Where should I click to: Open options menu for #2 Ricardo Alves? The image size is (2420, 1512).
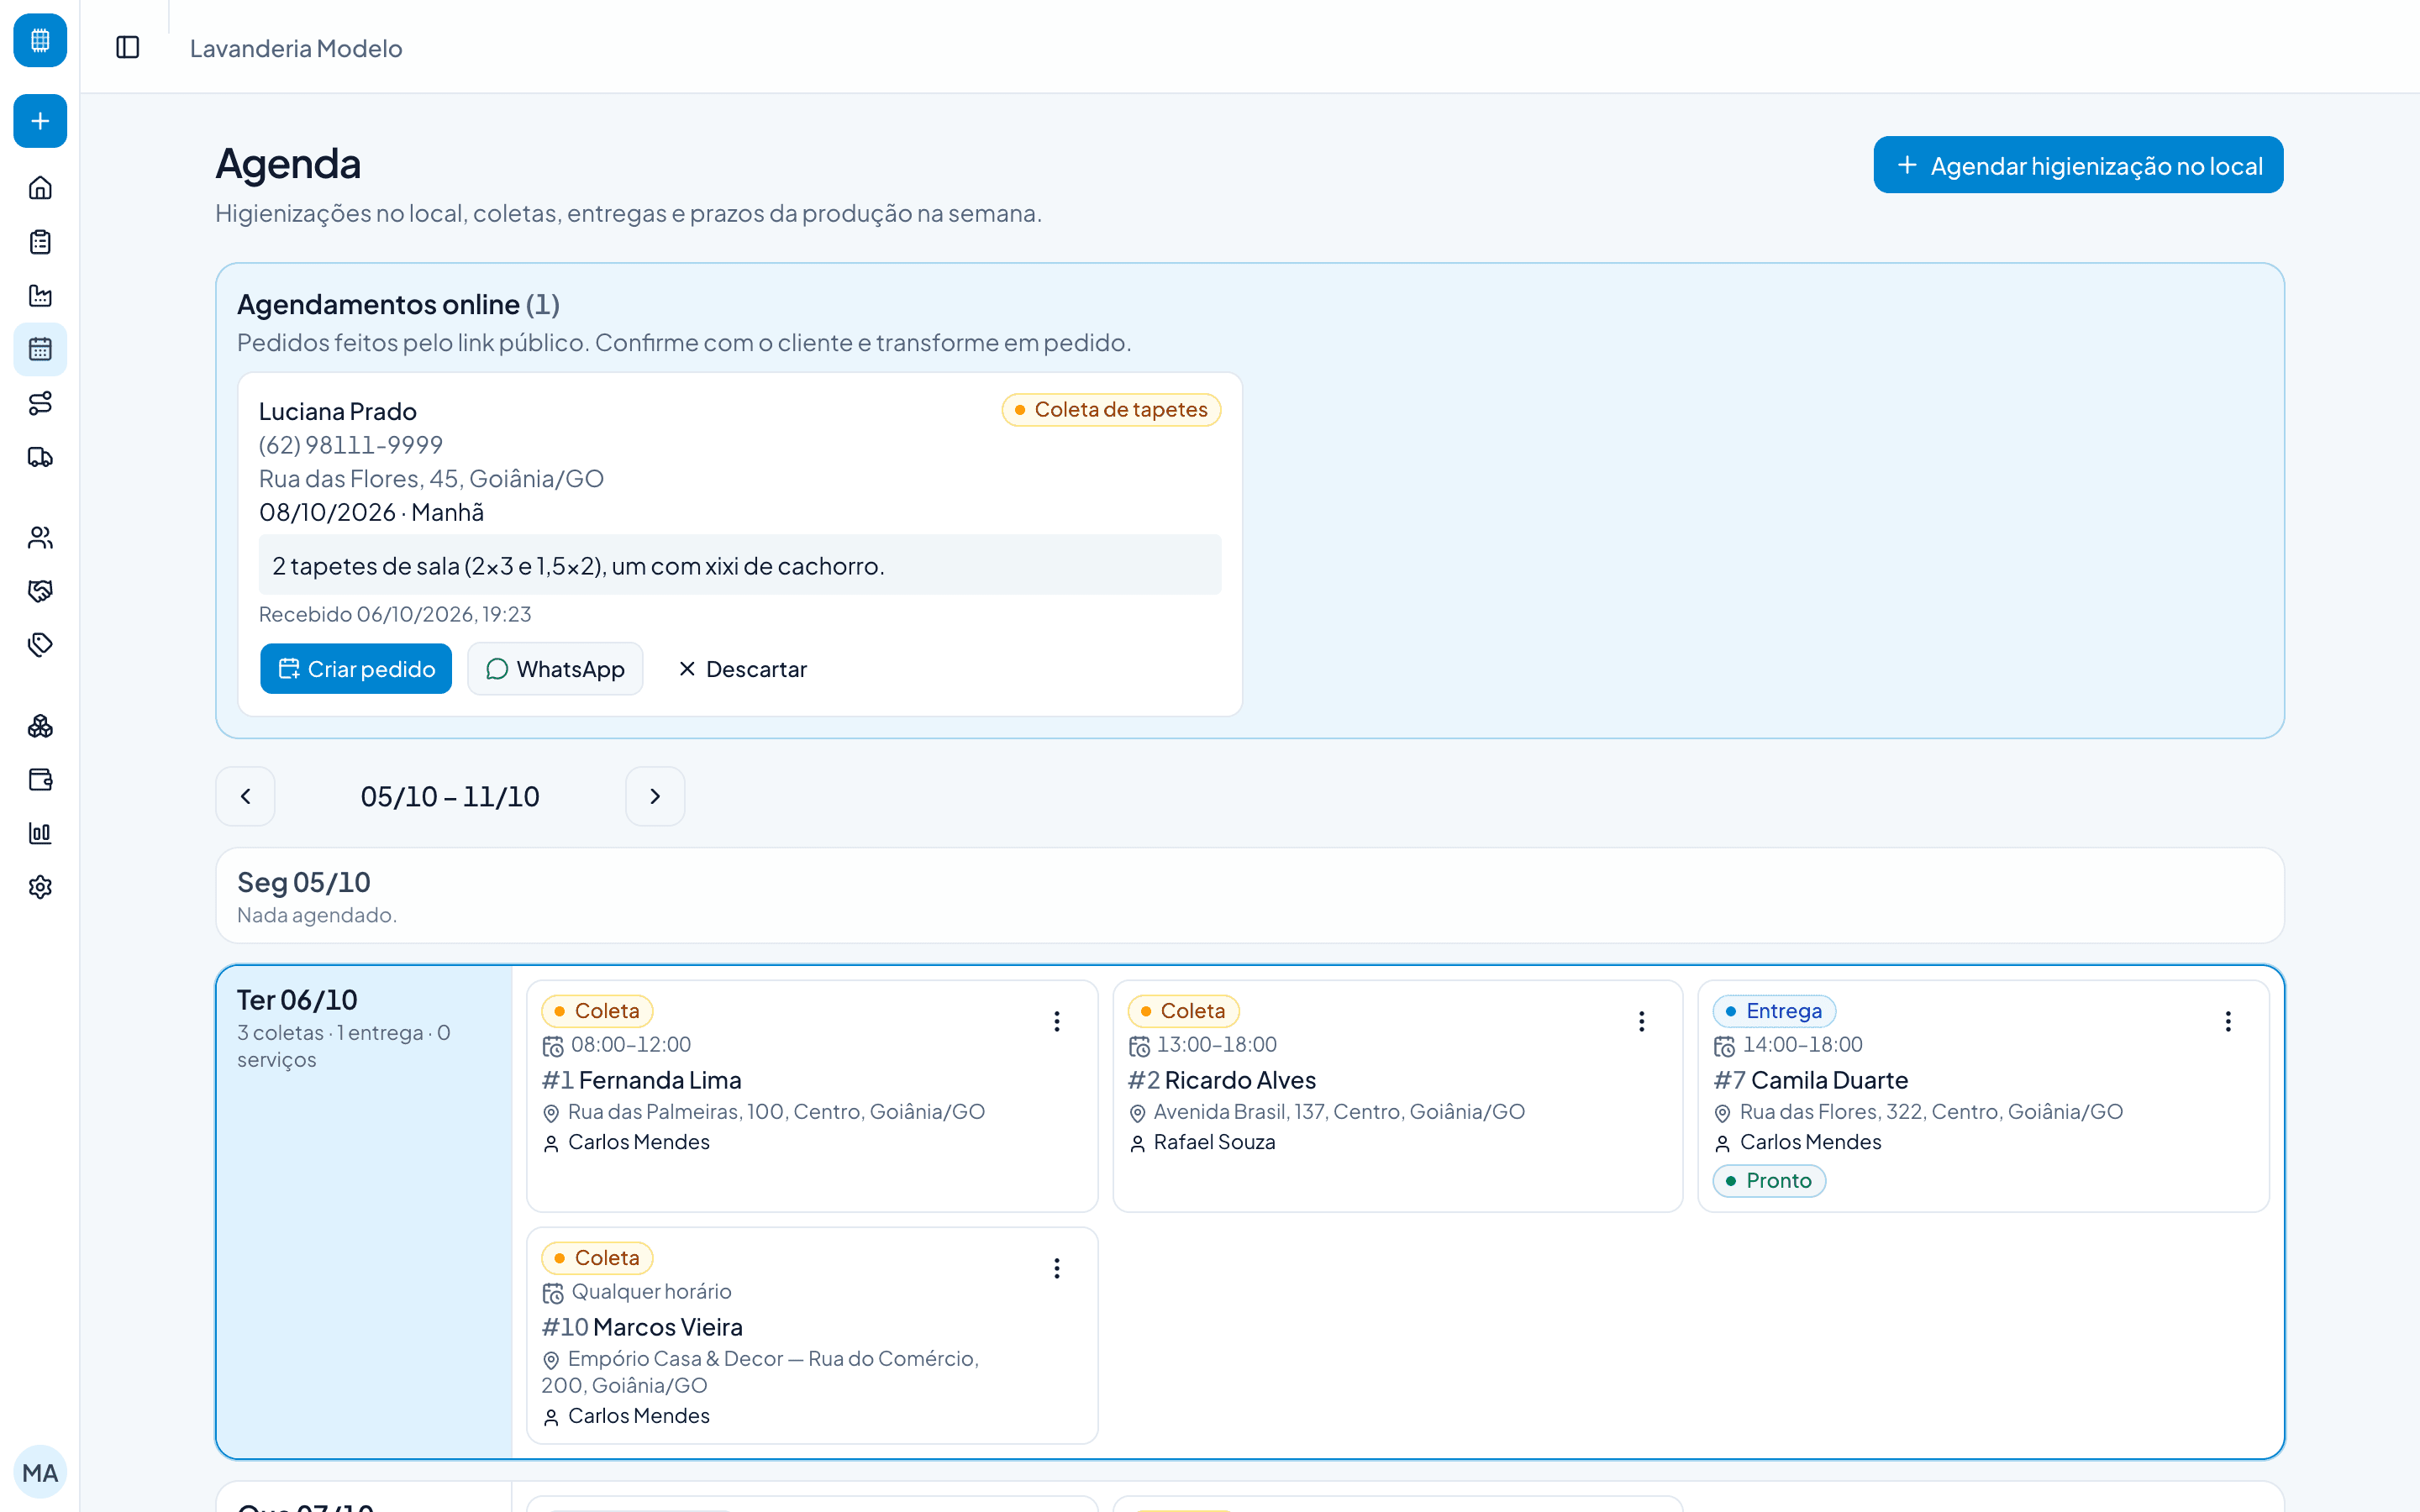(1641, 1021)
